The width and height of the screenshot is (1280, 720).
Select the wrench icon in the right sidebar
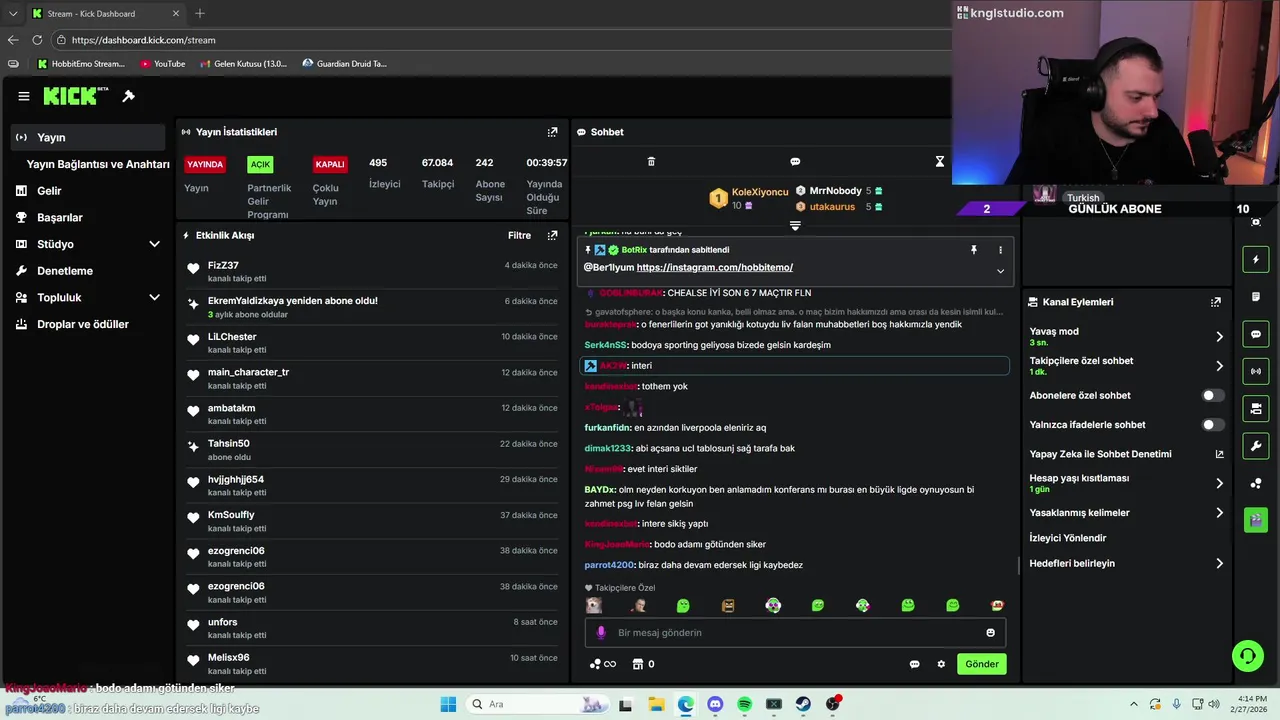pyautogui.click(x=1256, y=445)
